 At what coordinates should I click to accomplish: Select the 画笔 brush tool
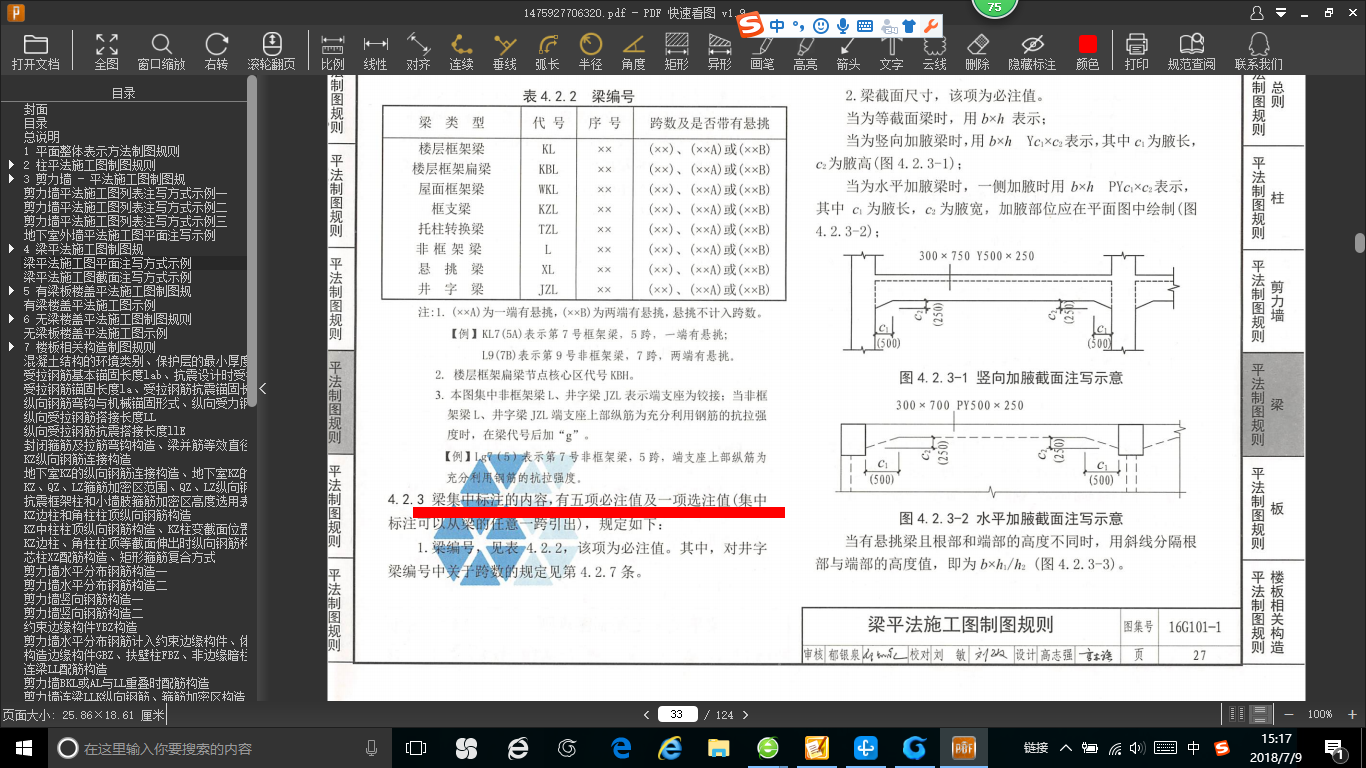pos(762,51)
